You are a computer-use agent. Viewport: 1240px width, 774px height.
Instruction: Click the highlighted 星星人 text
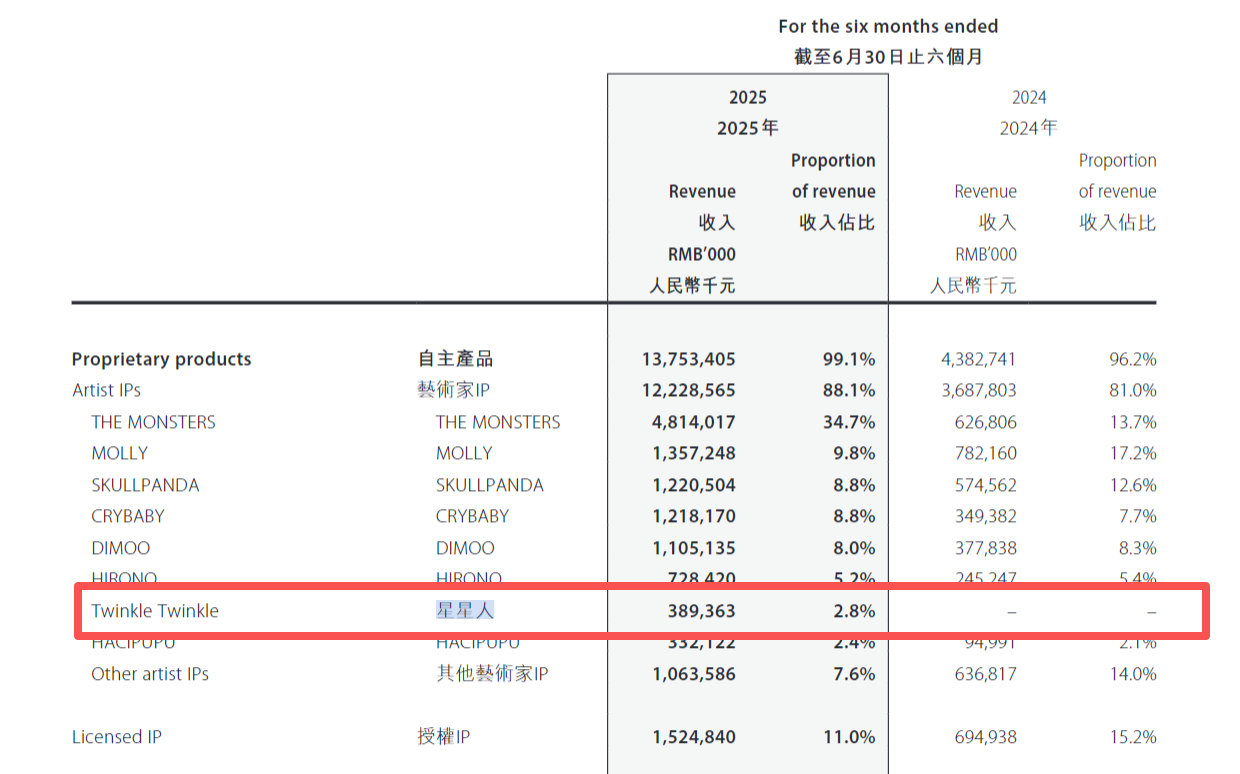coord(466,610)
